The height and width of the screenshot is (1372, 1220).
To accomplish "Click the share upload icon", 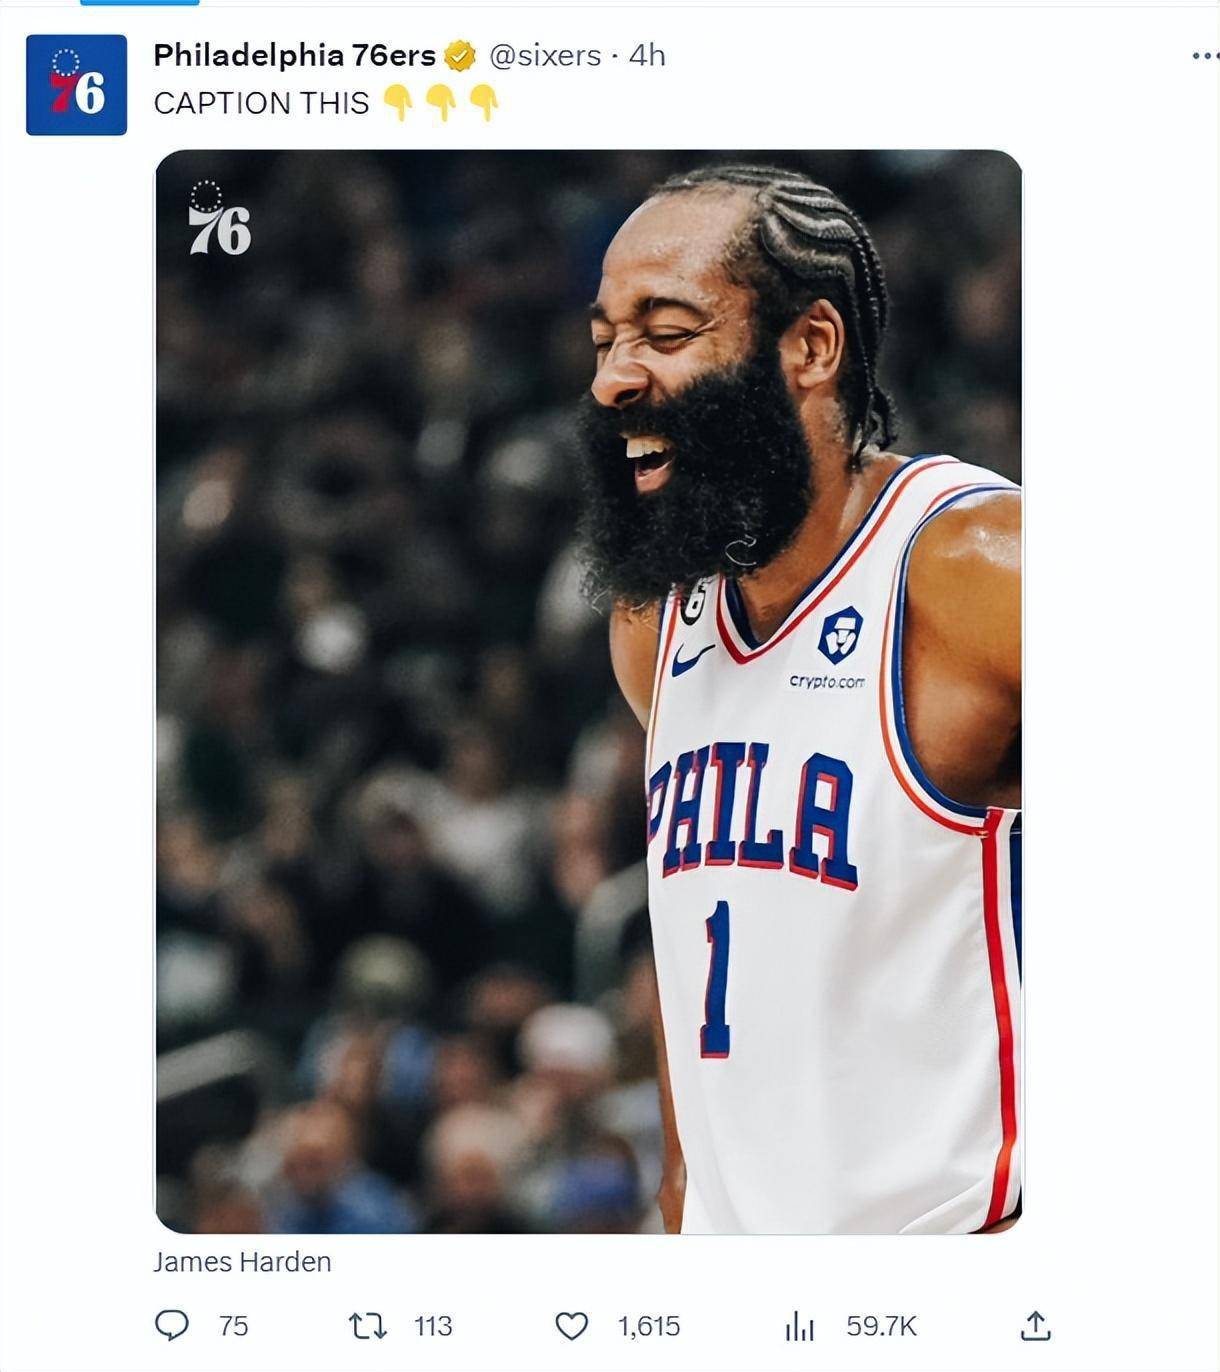I will pos(1035,1325).
